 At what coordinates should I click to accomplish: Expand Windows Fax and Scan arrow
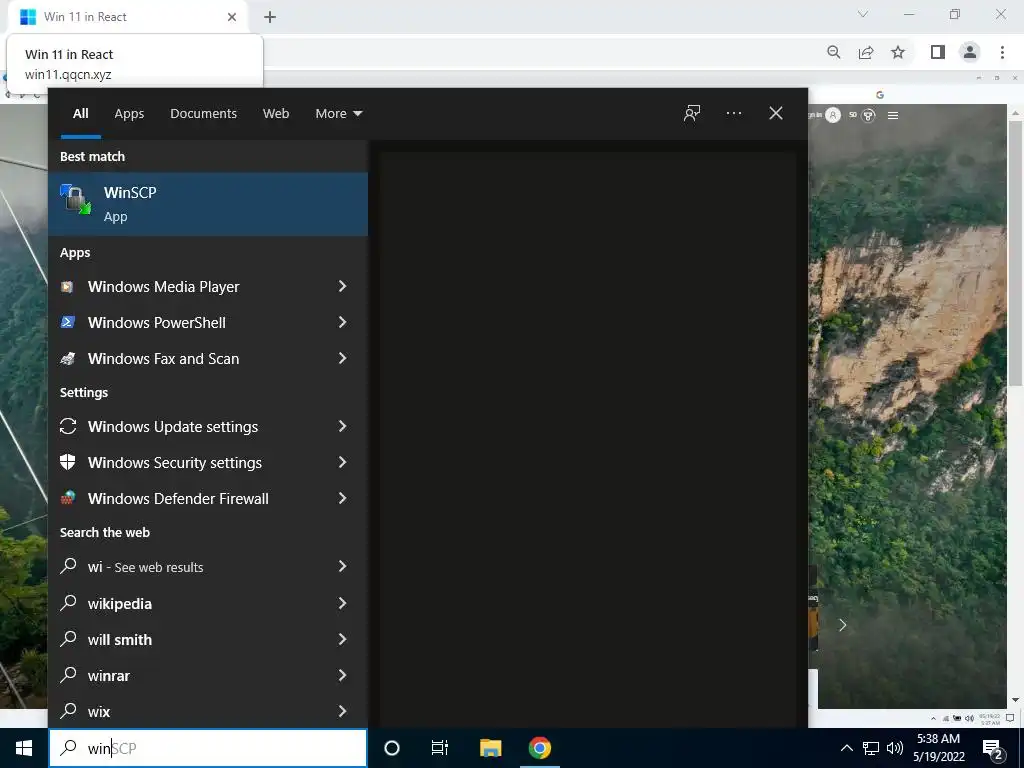point(342,358)
